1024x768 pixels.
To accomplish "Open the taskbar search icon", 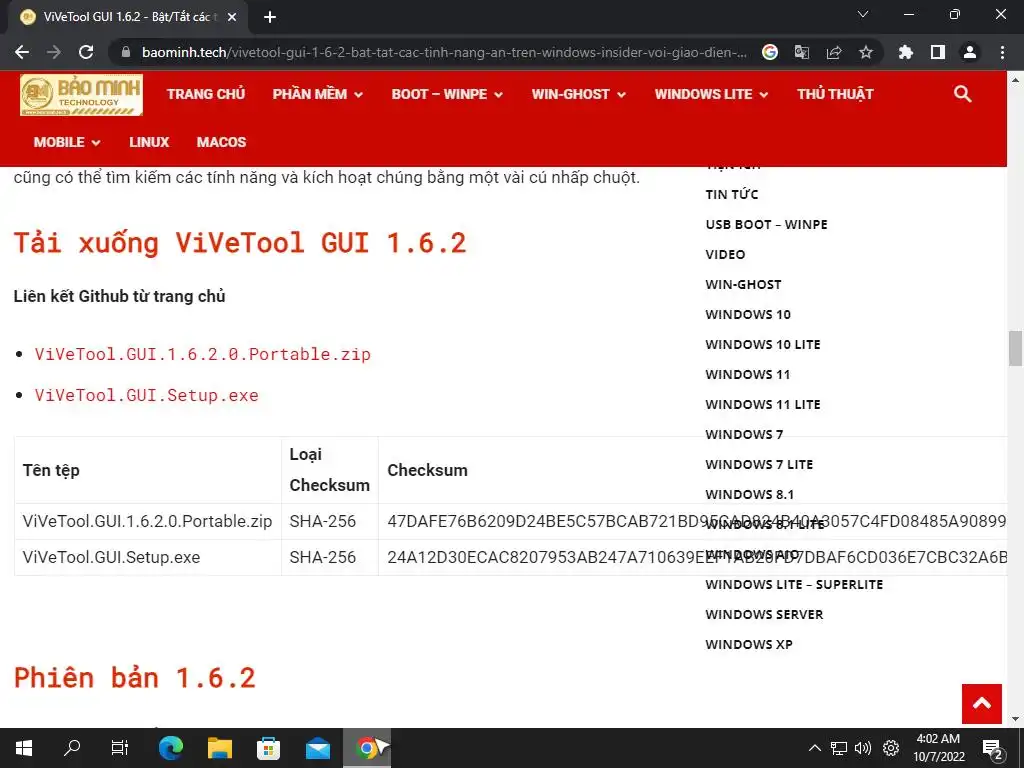I will (72, 748).
